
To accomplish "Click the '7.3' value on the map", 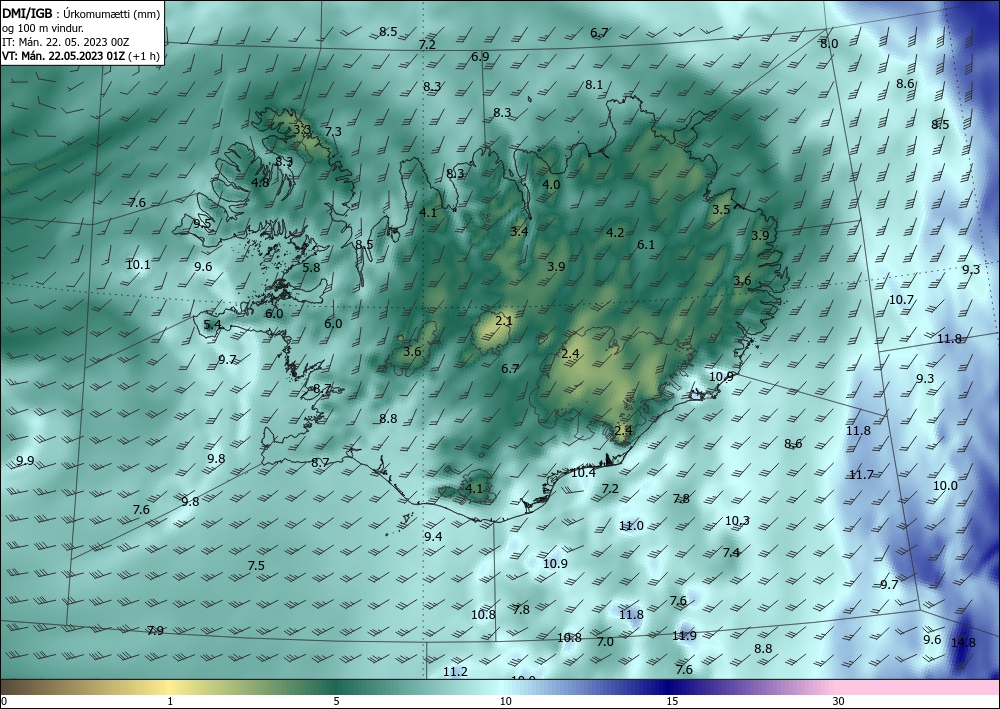I will (334, 132).
